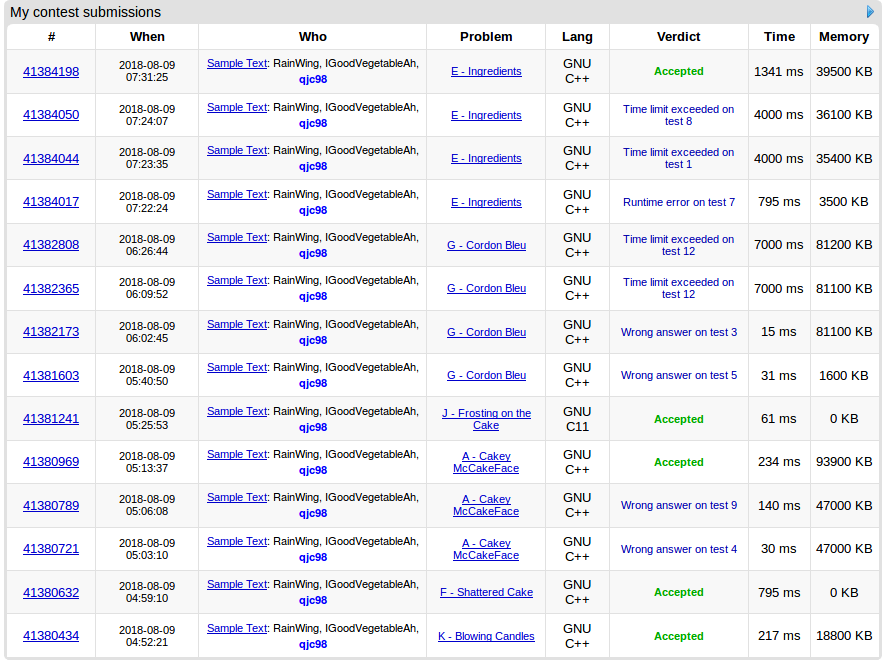Open submission 41384050
The height and width of the screenshot is (663, 883).
tap(51, 115)
